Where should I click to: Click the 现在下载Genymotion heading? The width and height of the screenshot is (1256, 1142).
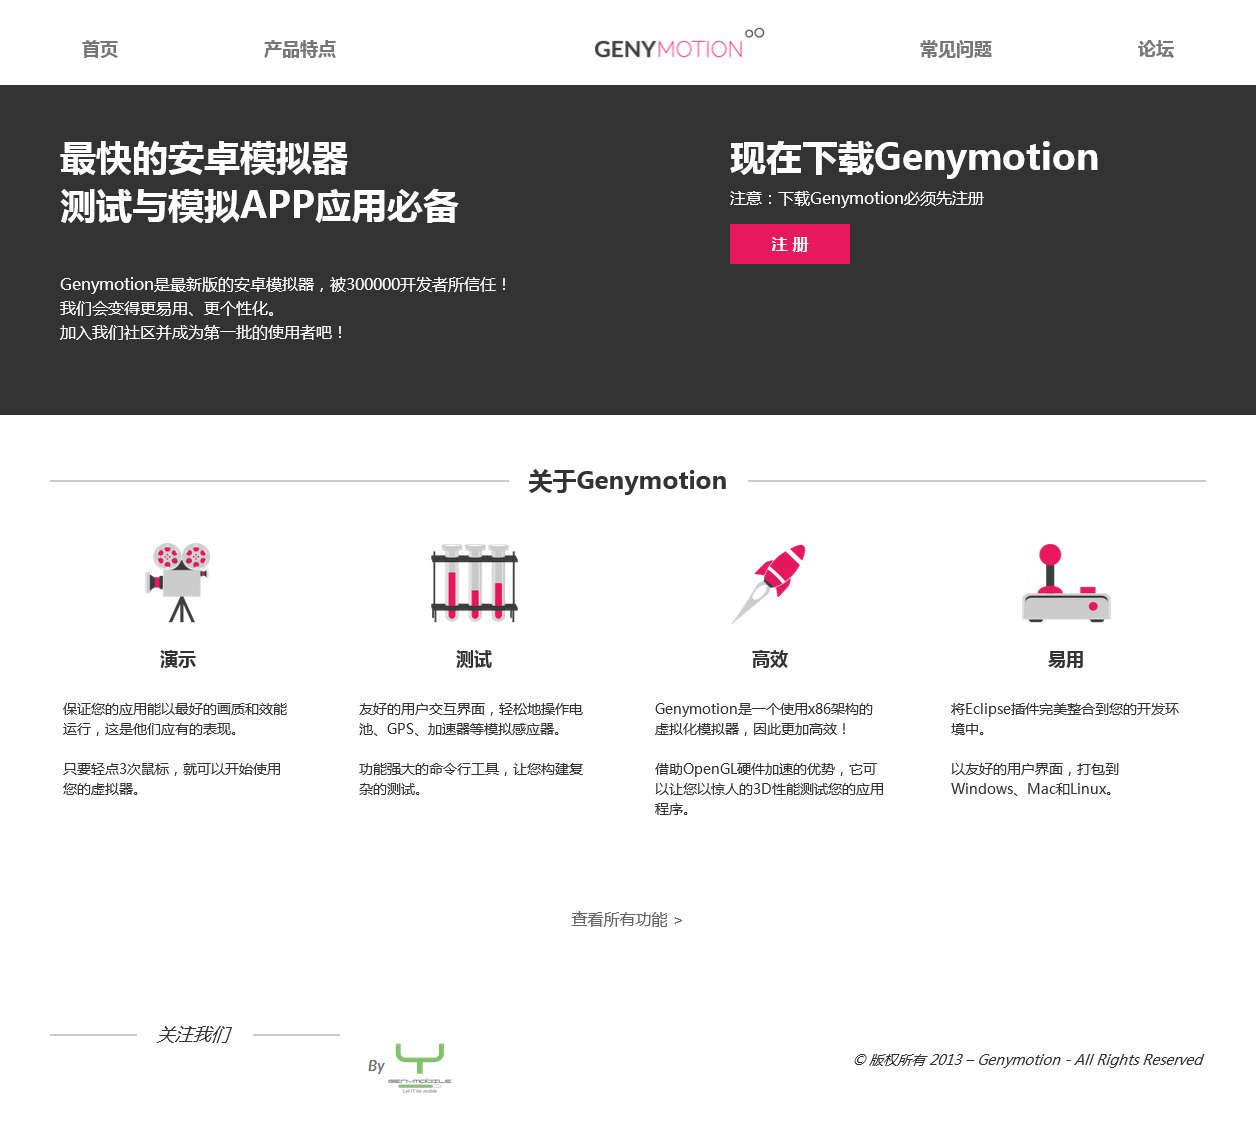point(914,158)
